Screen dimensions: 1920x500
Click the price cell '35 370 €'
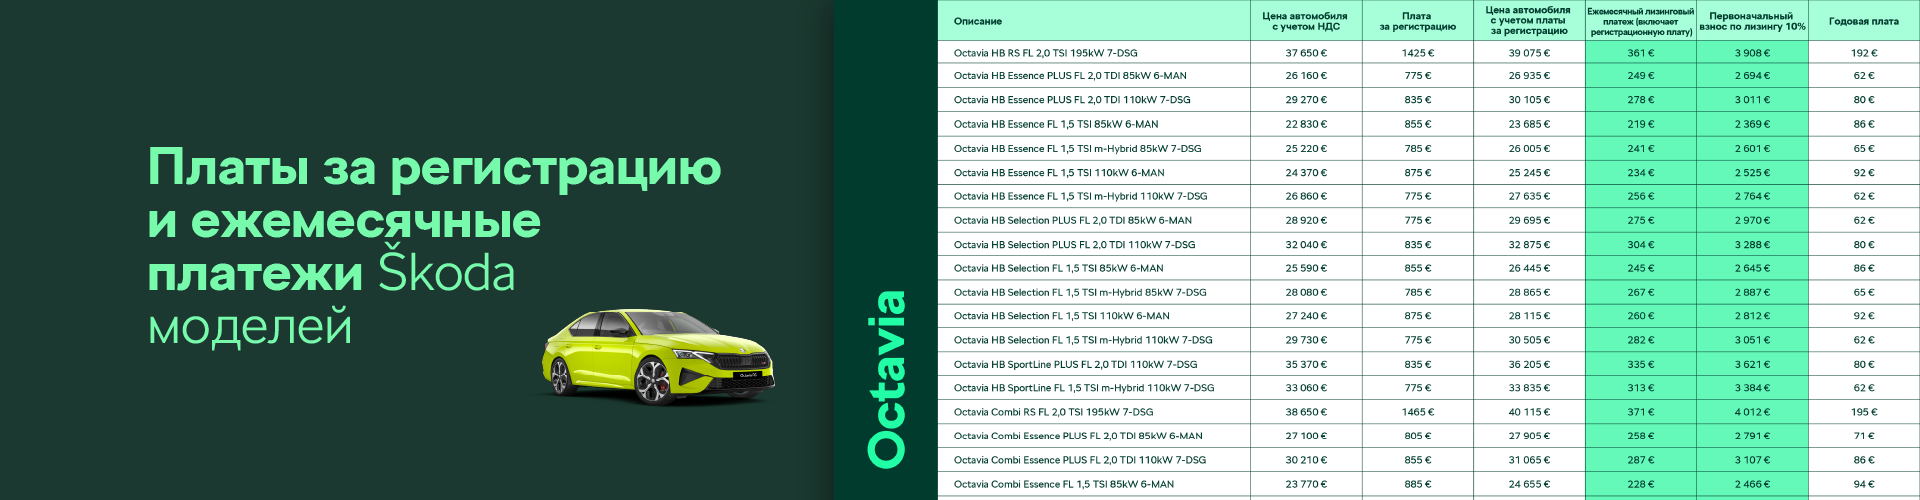pos(1306,364)
